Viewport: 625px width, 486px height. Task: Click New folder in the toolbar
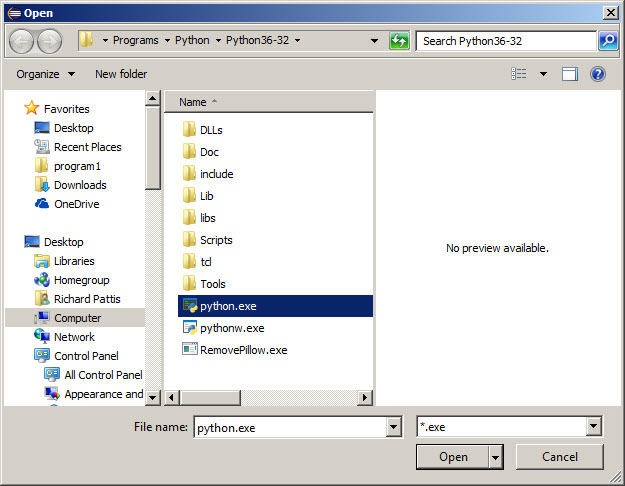pos(121,74)
